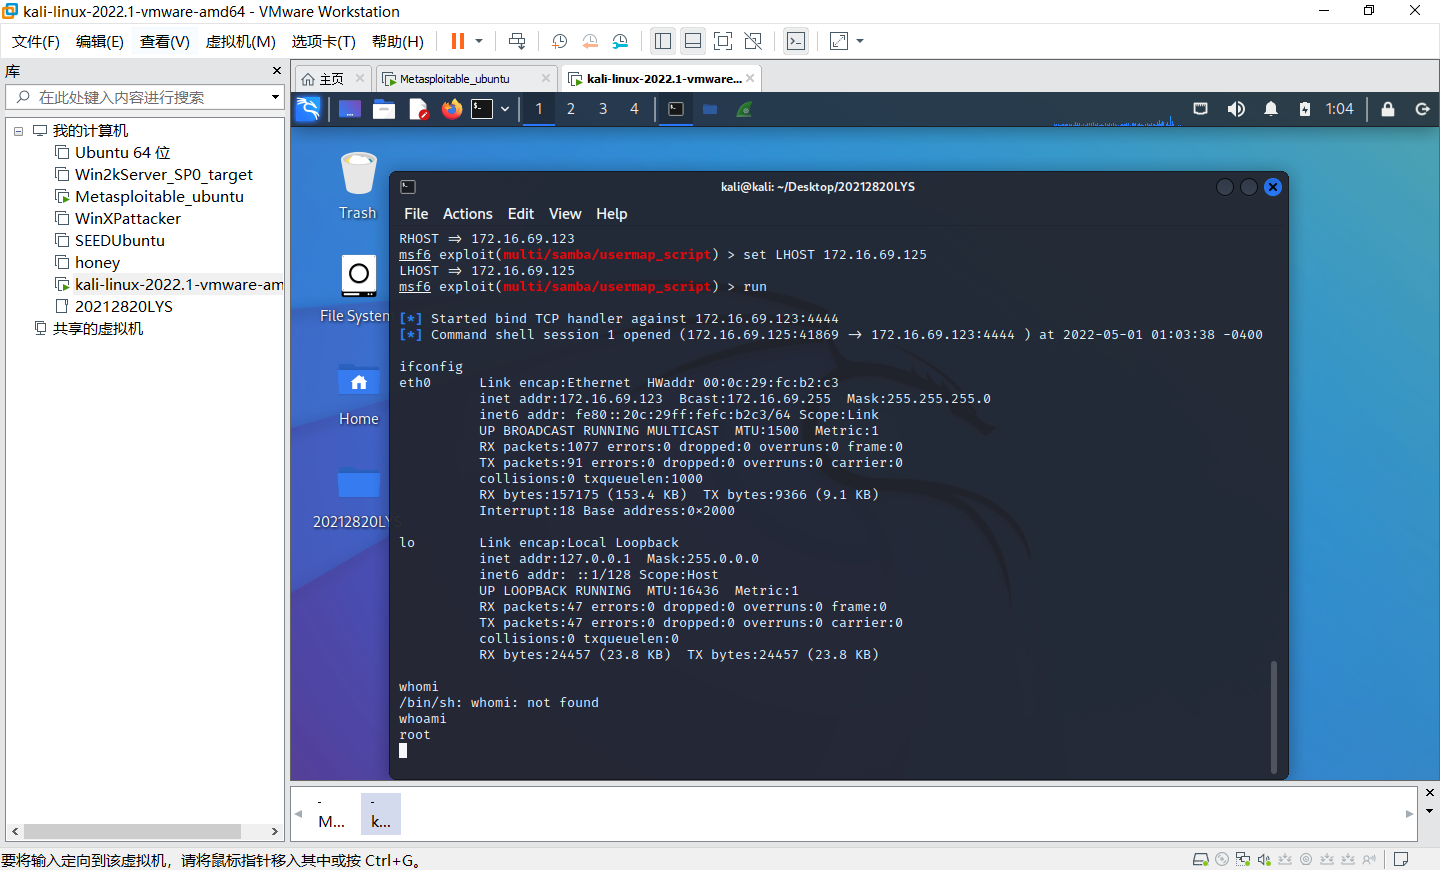Image resolution: width=1440 pixels, height=870 pixels.
Task: Close the Metasploitable_ubuntu tab
Action: click(546, 78)
